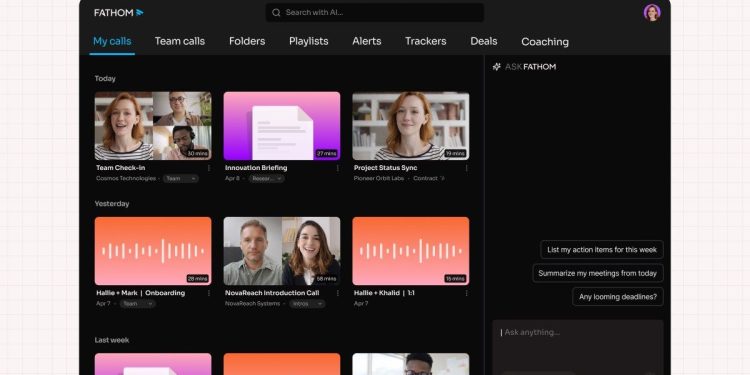Expand the Intros tag dropdown on NovaReach call

[x=307, y=304]
